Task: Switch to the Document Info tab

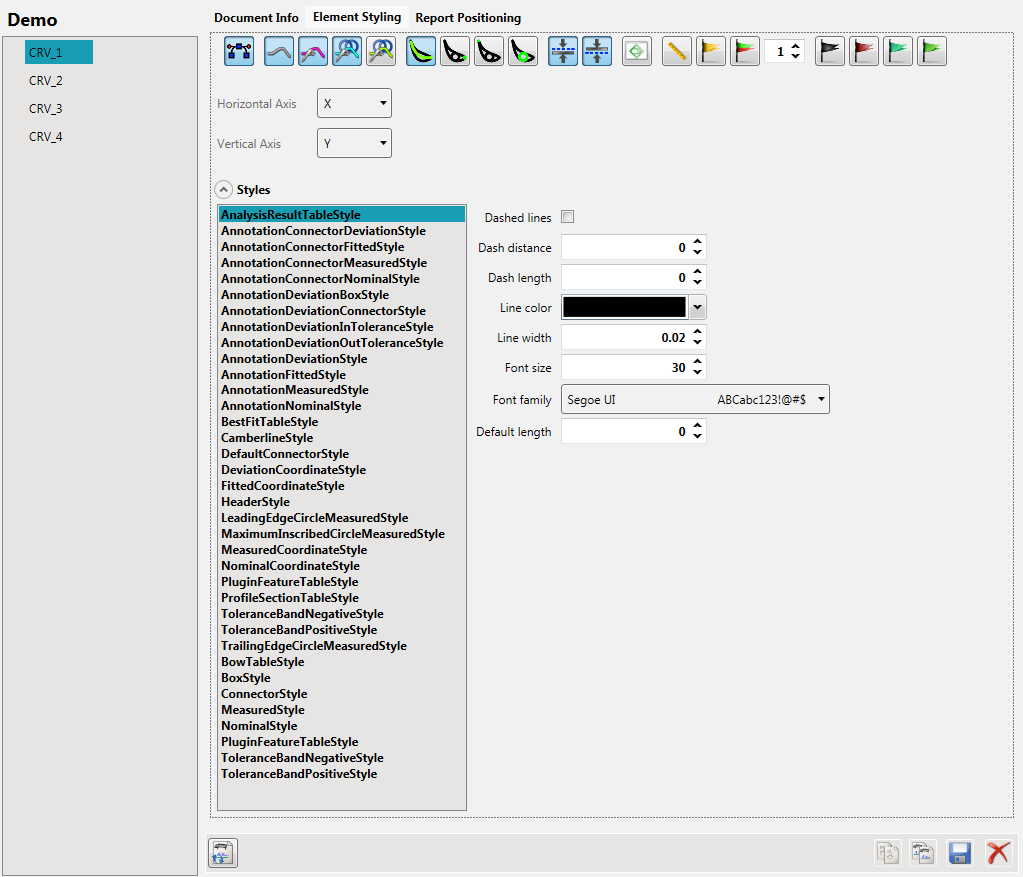Action: tap(256, 18)
